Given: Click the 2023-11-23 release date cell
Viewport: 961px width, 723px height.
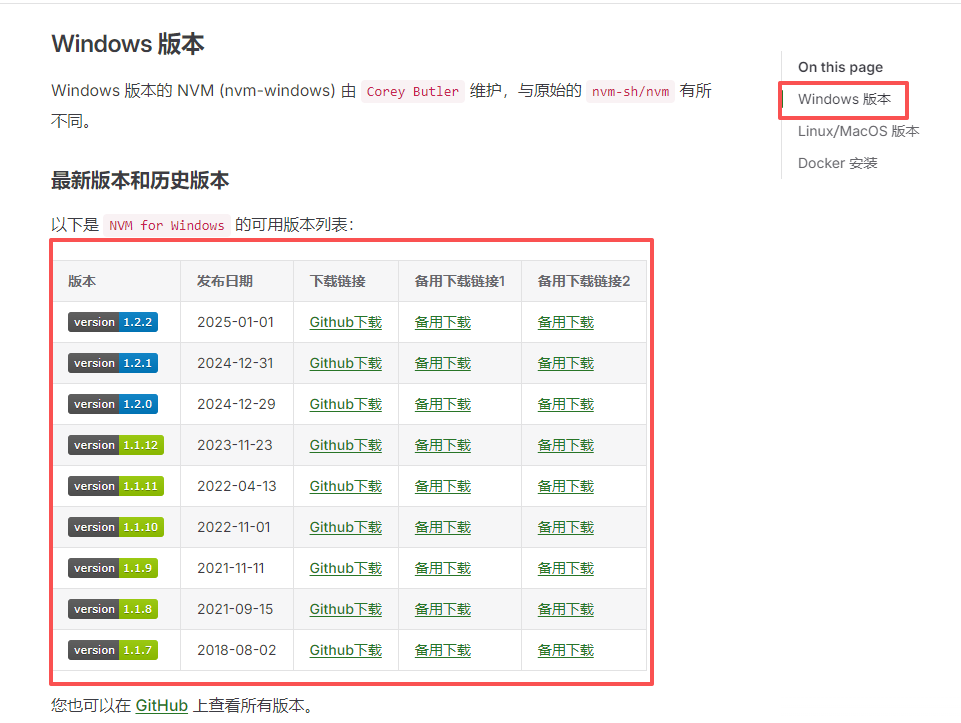Looking at the screenshot, I should coord(235,445).
